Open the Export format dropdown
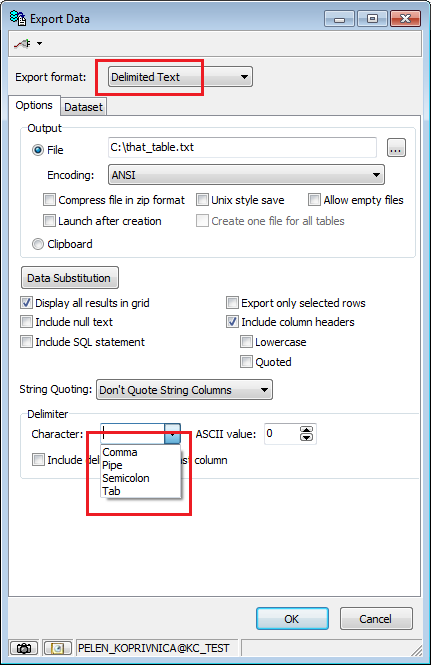The width and height of the screenshot is (431, 665). [x=180, y=77]
